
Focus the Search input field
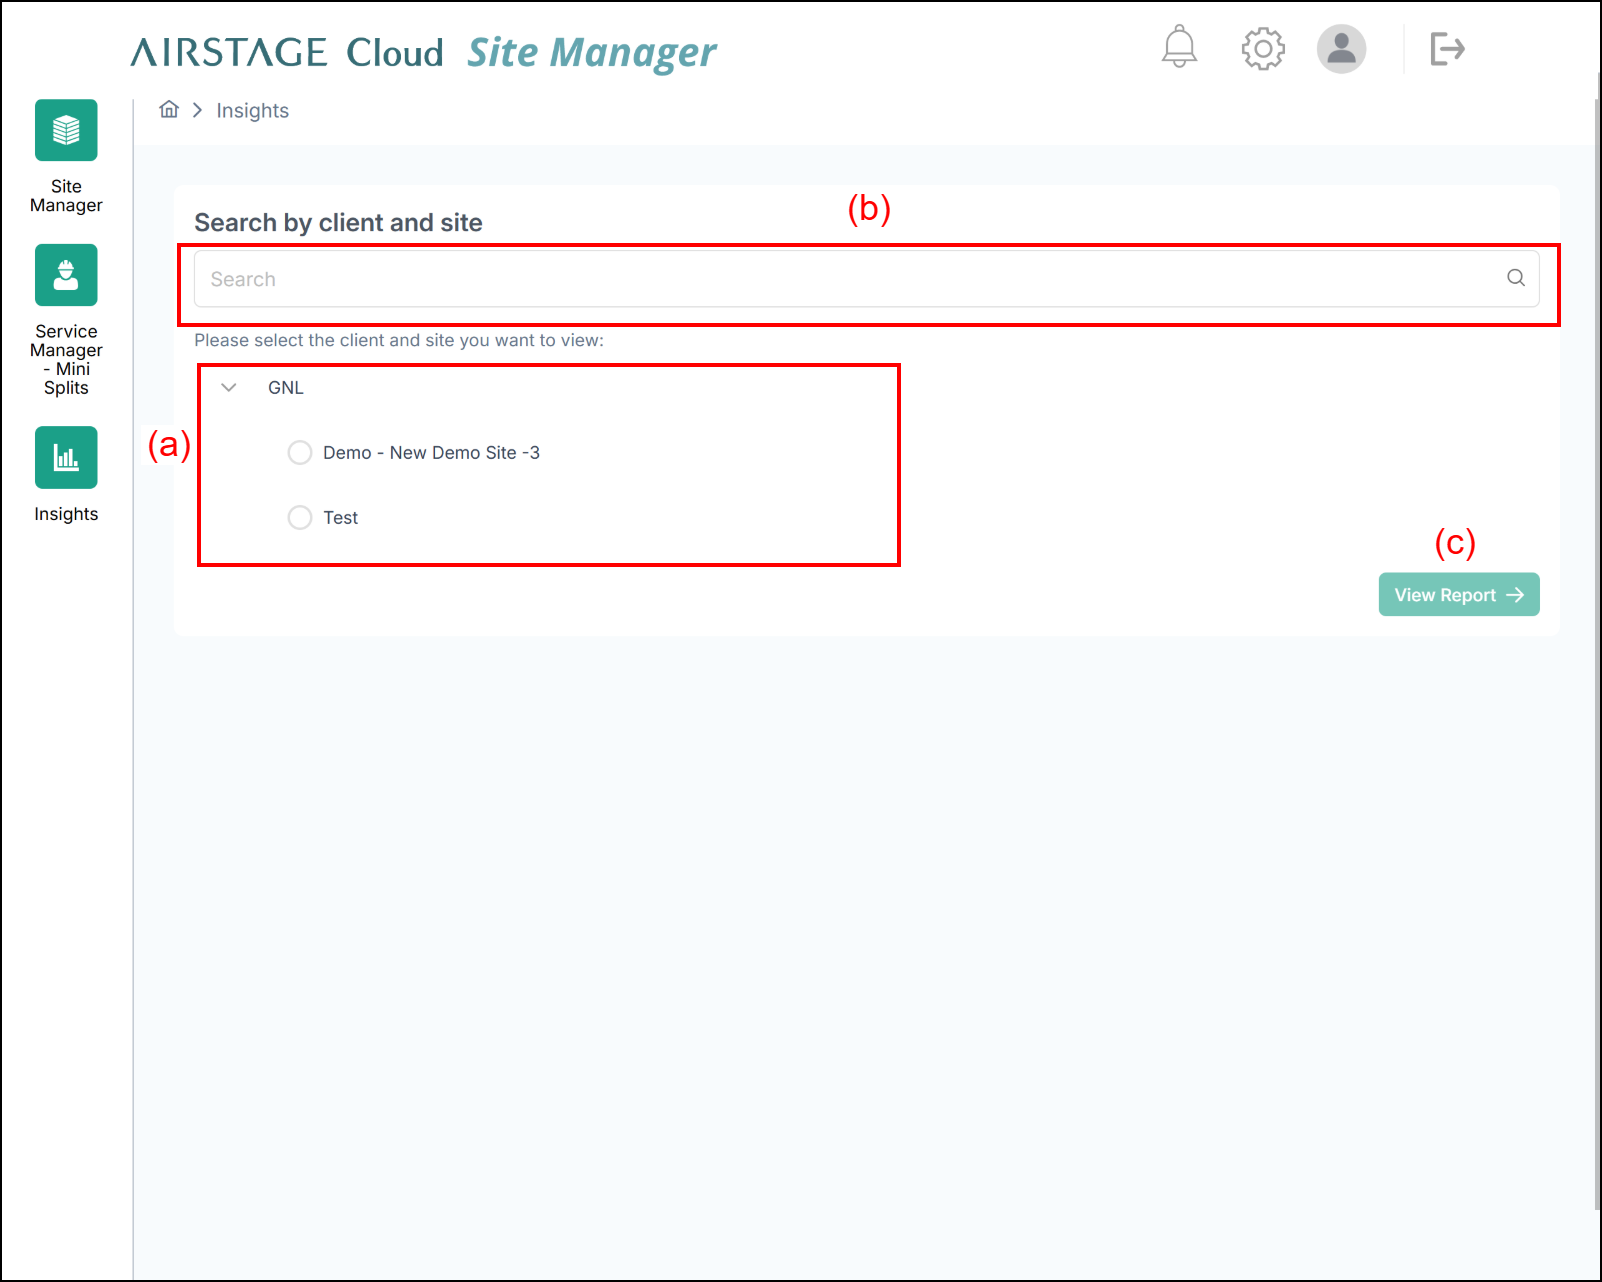[x=866, y=278]
